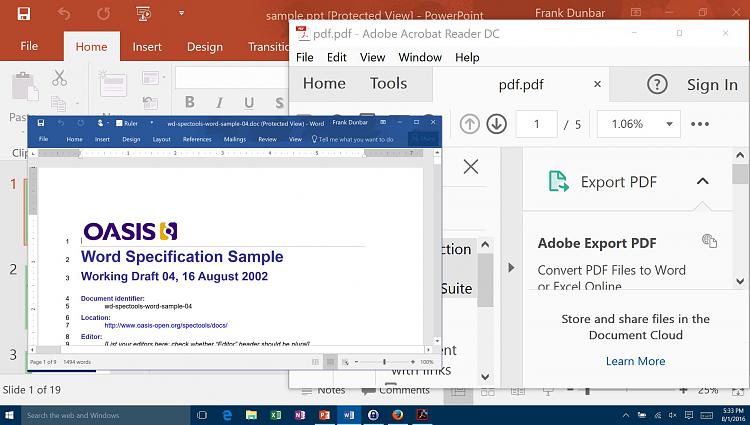750x425 pixels.
Task: Click the Export PDF tool icon
Action: pos(559,181)
